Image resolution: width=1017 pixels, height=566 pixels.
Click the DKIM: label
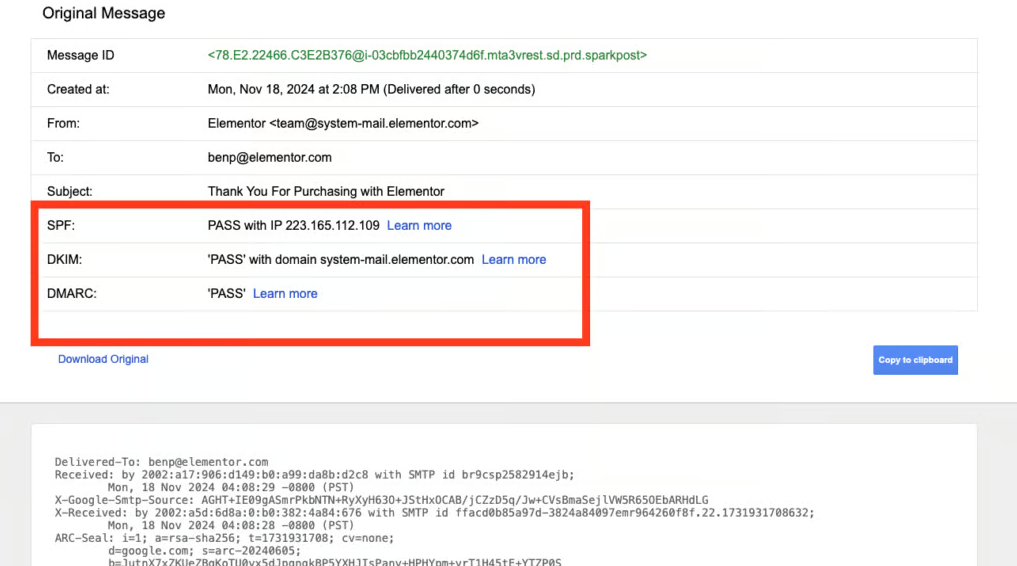pyautogui.click(x=64, y=259)
